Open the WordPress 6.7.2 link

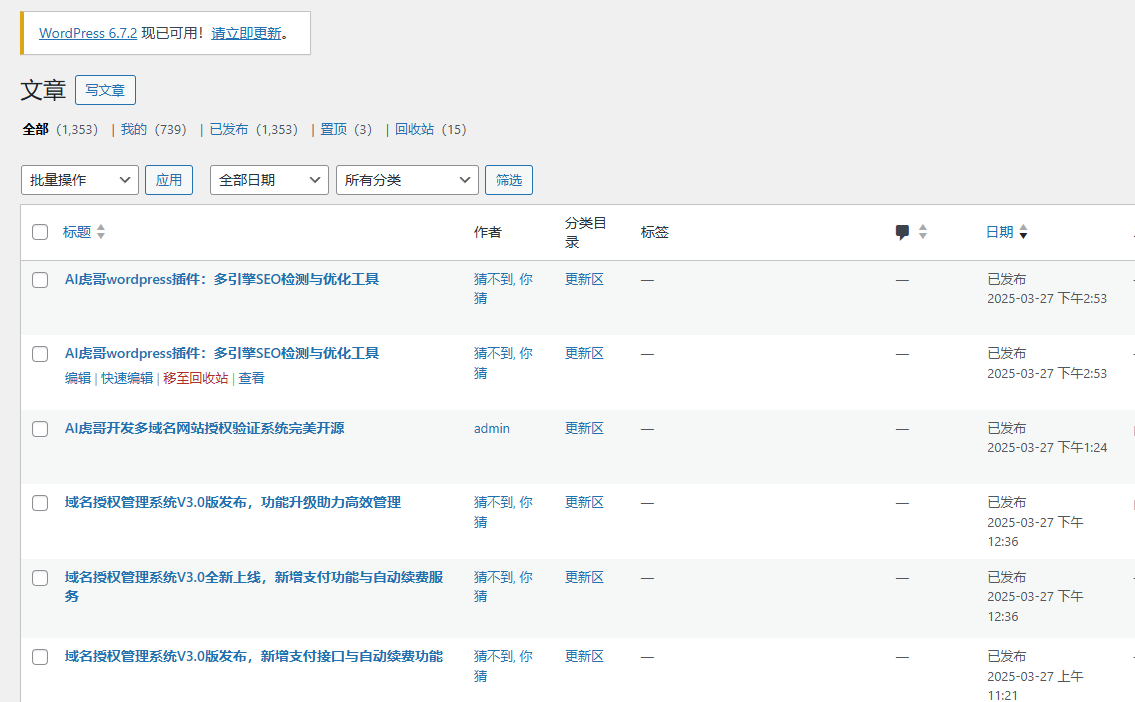(87, 33)
